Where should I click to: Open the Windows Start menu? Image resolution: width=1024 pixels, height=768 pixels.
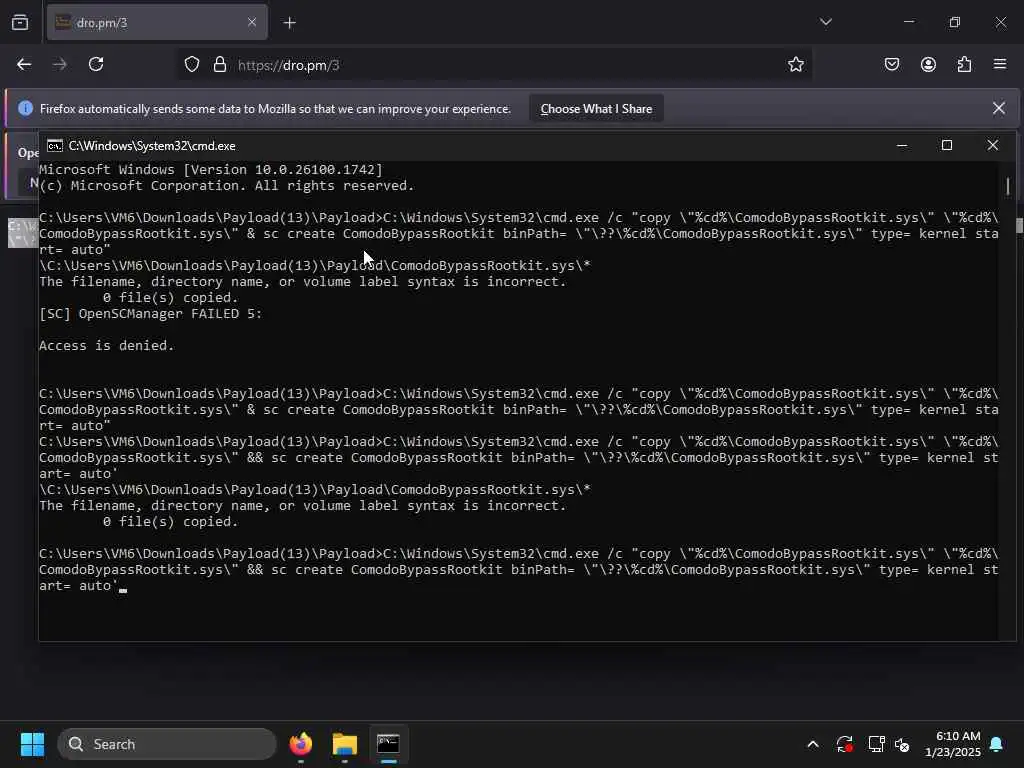pyautogui.click(x=32, y=744)
